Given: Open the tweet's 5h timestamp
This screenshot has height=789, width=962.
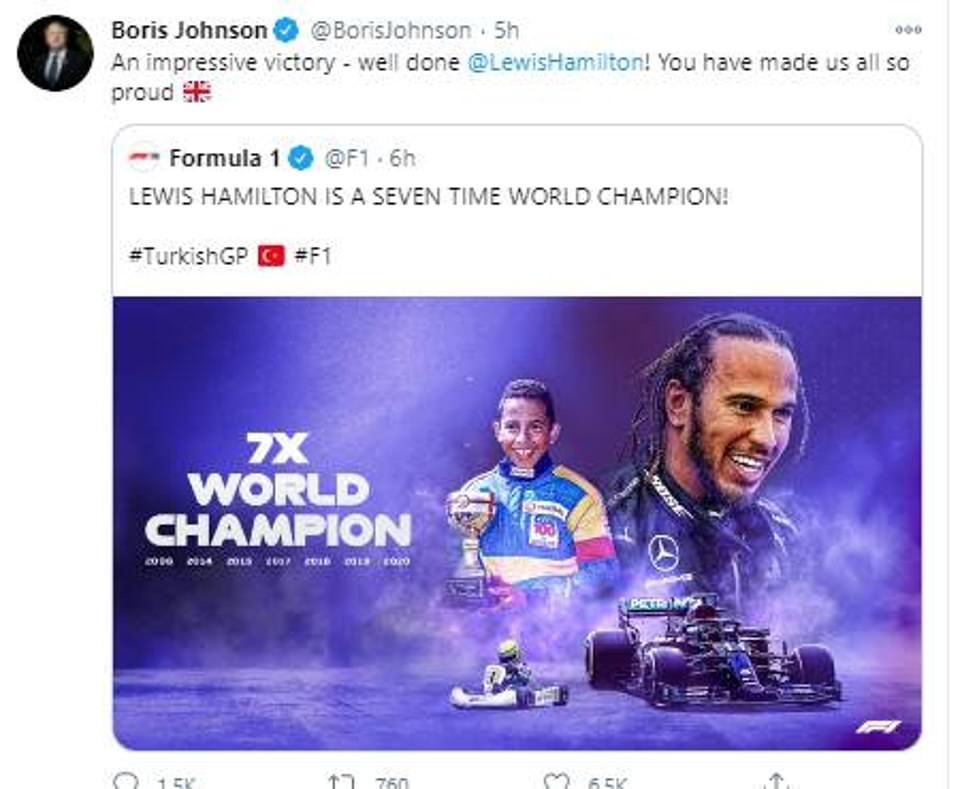Looking at the screenshot, I should click(506, 31).
